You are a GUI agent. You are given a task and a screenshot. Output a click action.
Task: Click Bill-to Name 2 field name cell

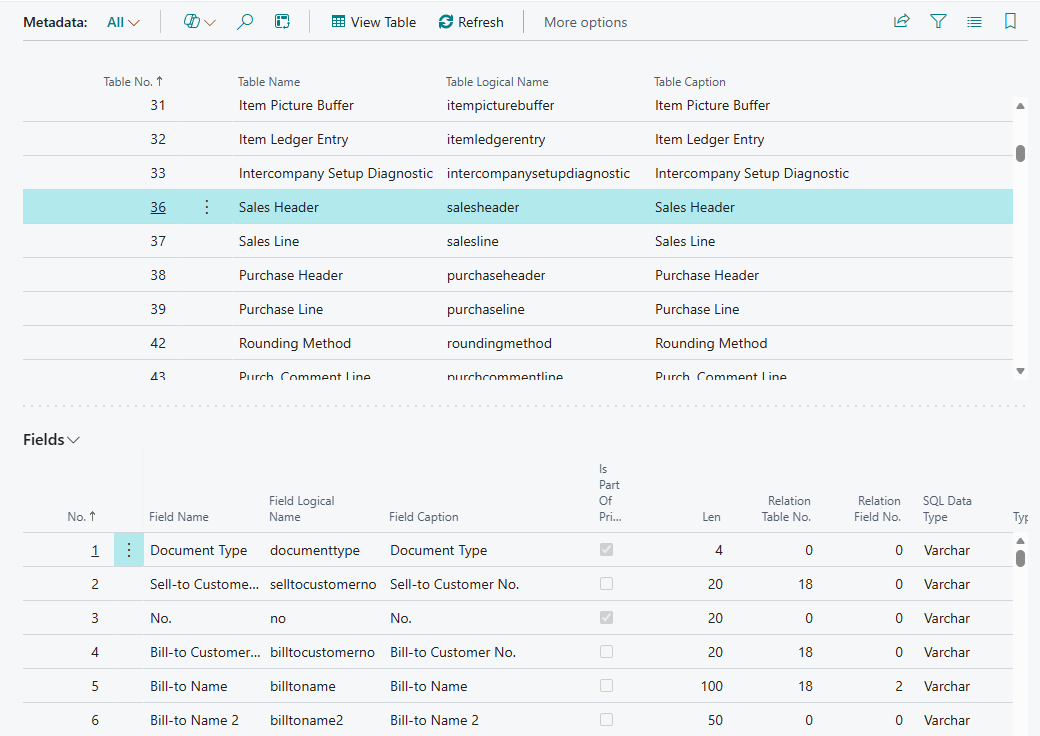tap(194, 720)
